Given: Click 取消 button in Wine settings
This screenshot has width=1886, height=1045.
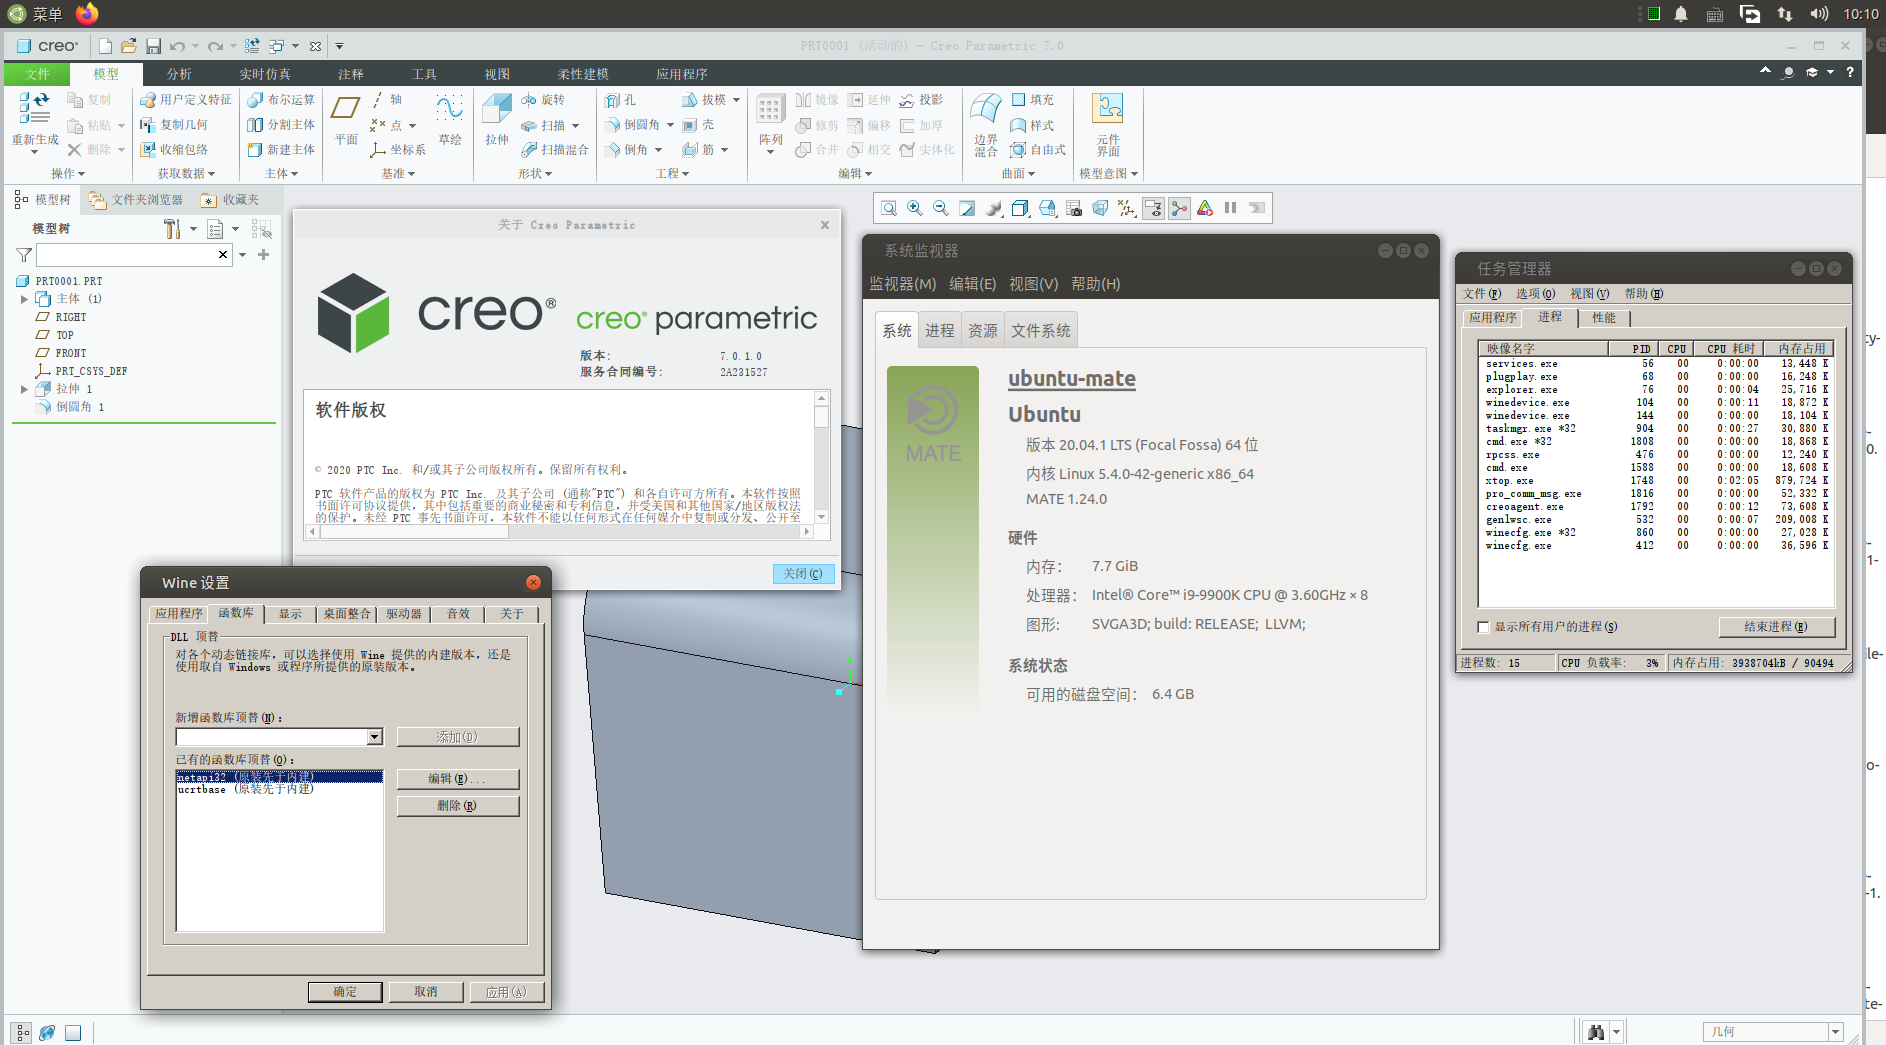Looking at the screenshot, I should tap(426, 992).
